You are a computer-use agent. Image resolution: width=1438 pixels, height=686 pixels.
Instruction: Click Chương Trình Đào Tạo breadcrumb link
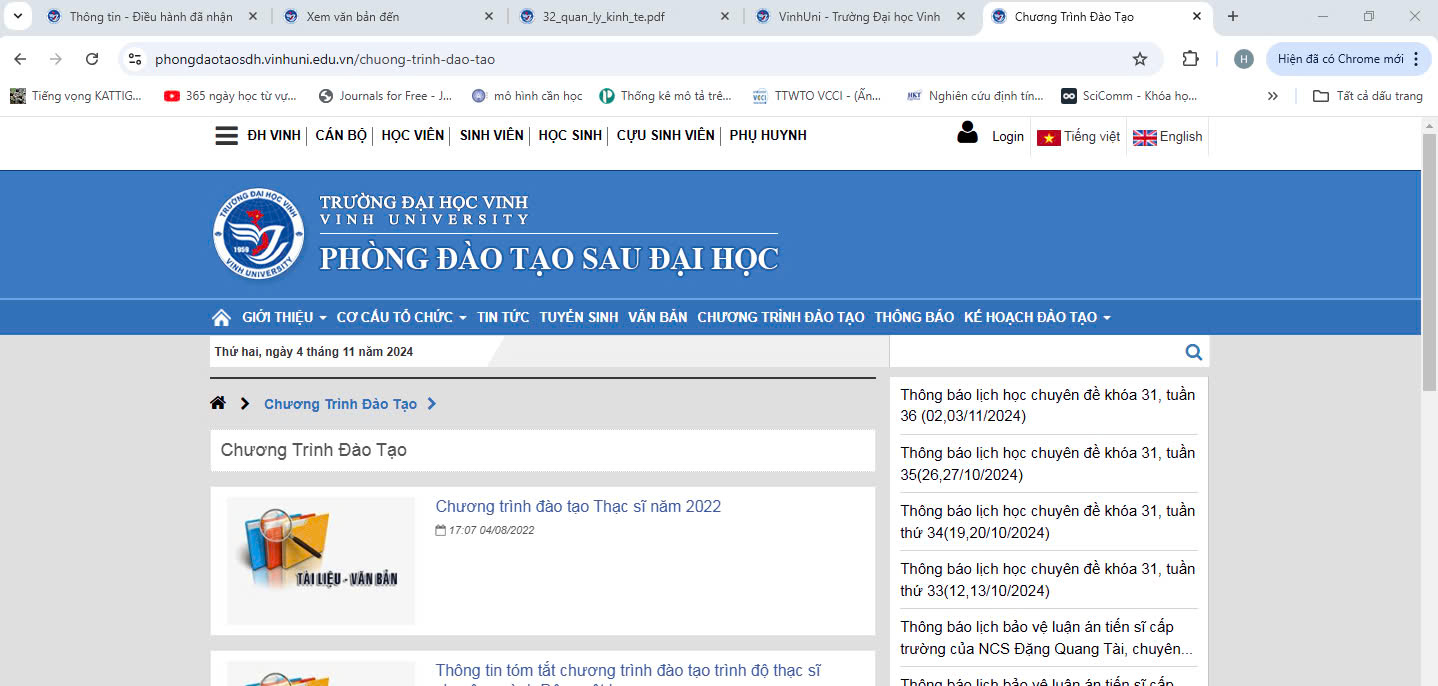click(340, 404)
